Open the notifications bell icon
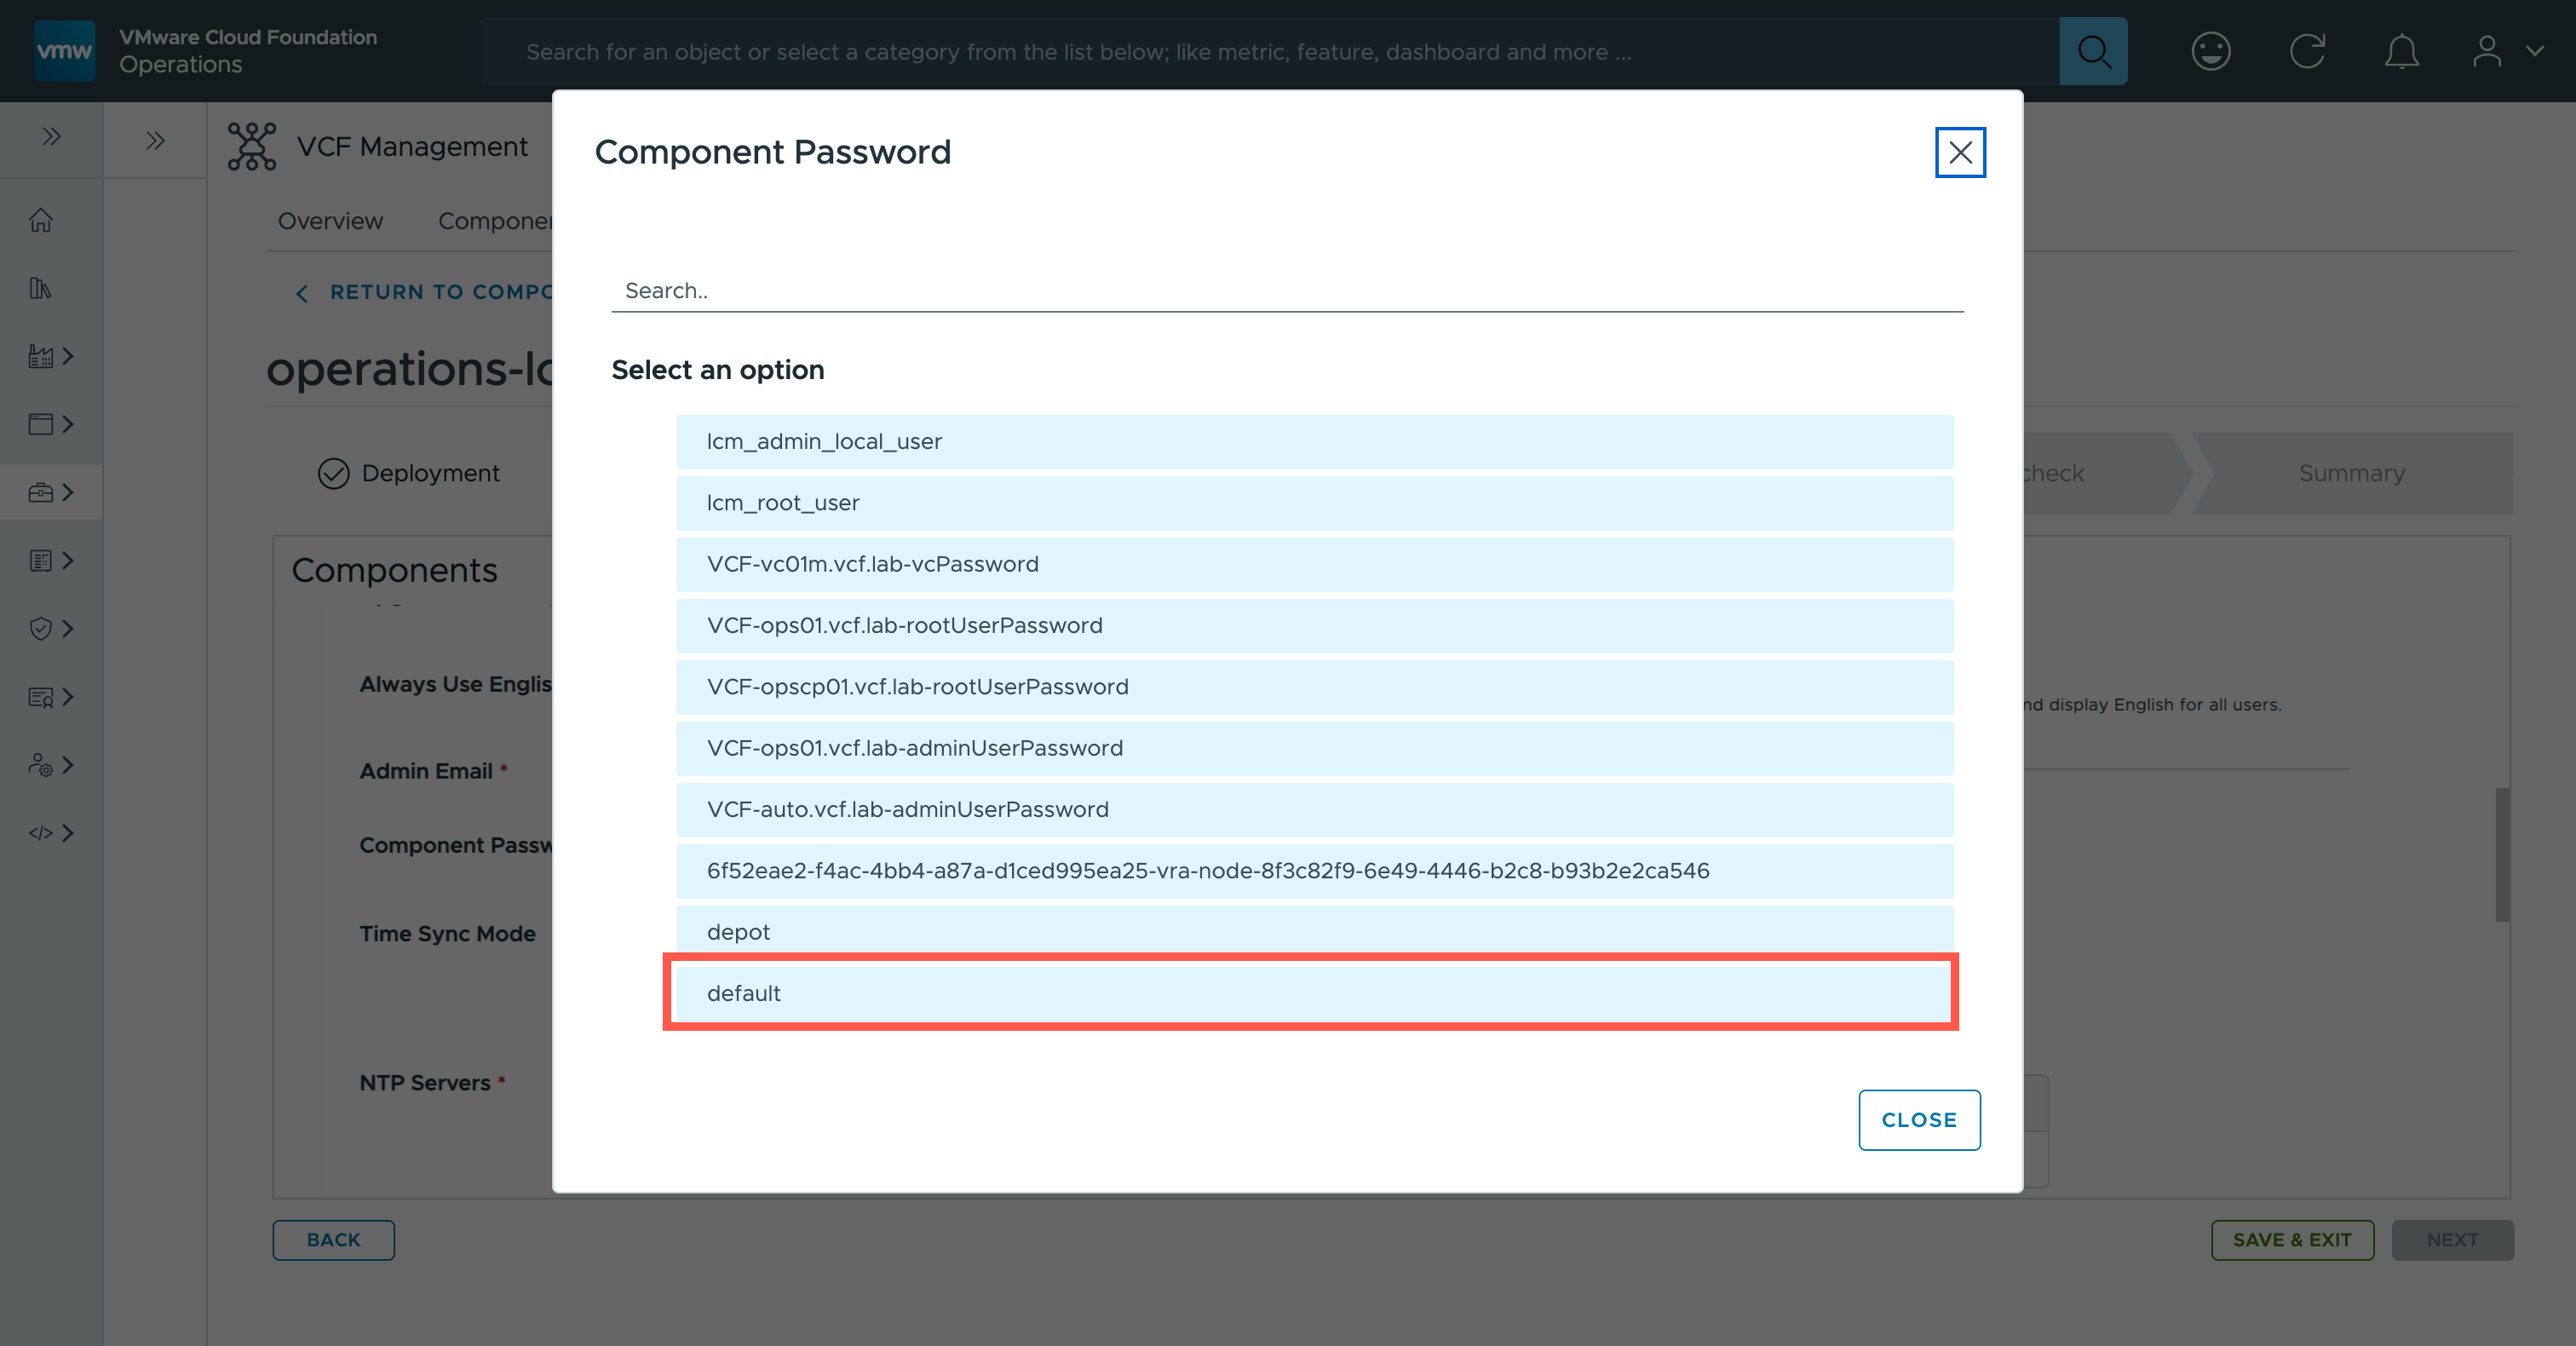 pos(2401,51)
